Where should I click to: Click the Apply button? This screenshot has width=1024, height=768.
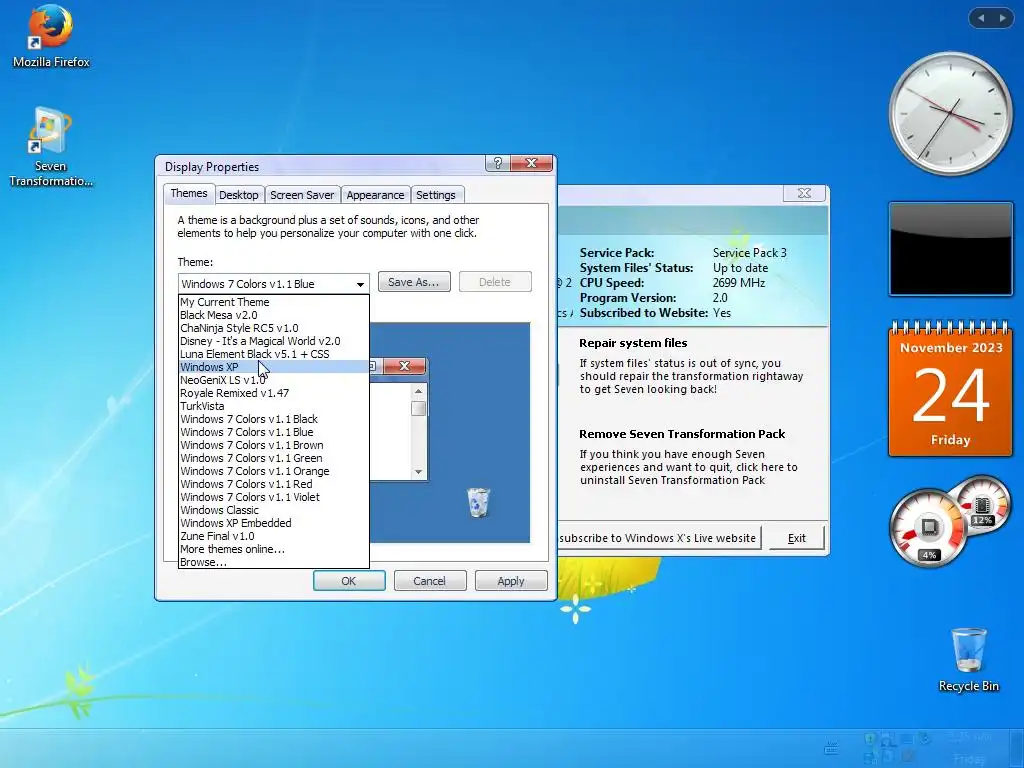[511, 581]
